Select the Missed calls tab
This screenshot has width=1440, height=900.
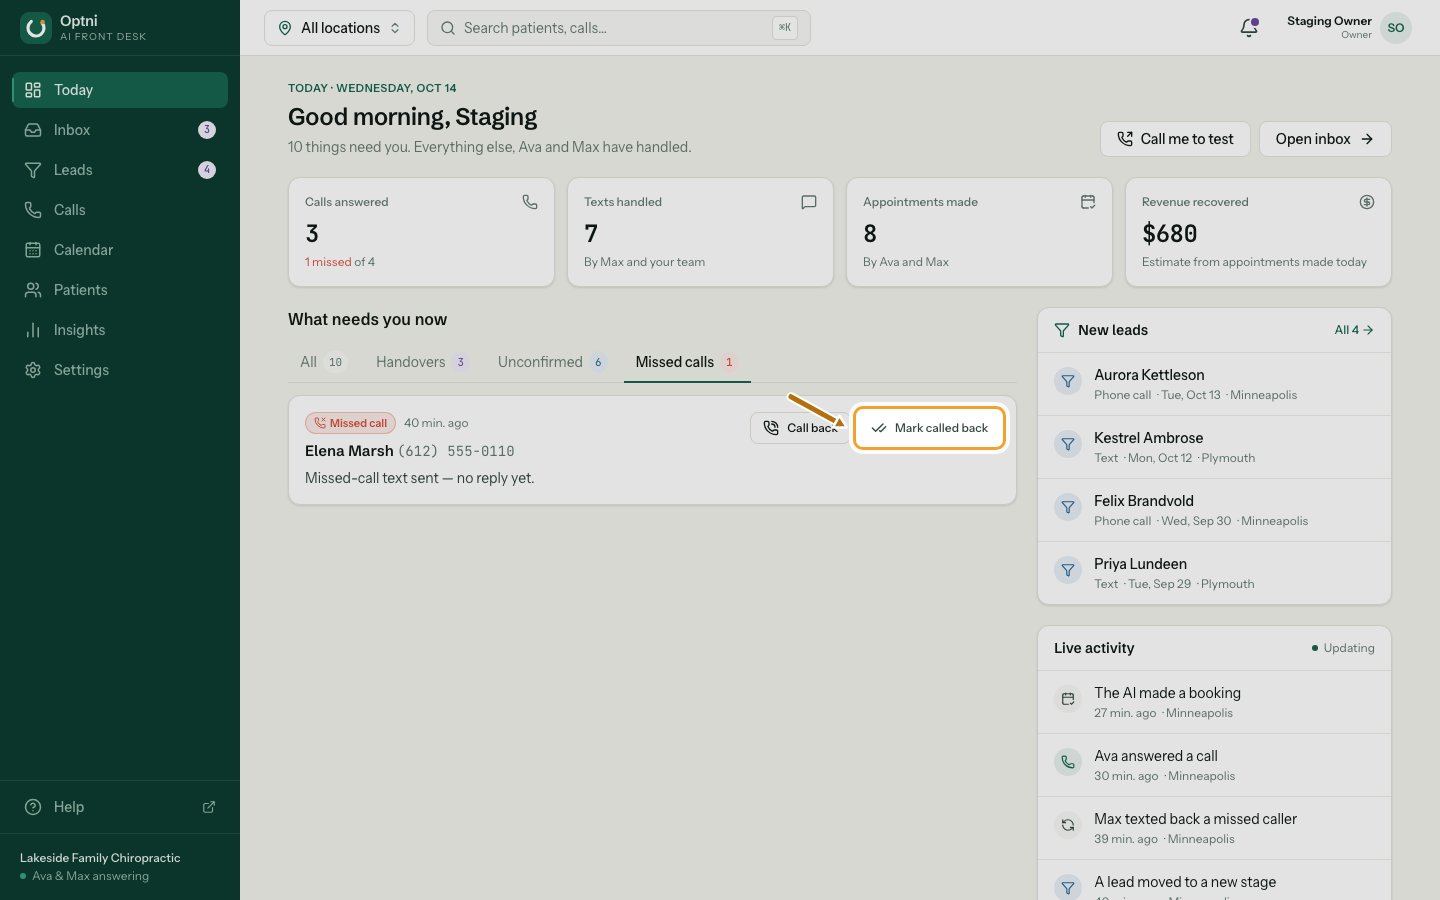coord(687,362)
